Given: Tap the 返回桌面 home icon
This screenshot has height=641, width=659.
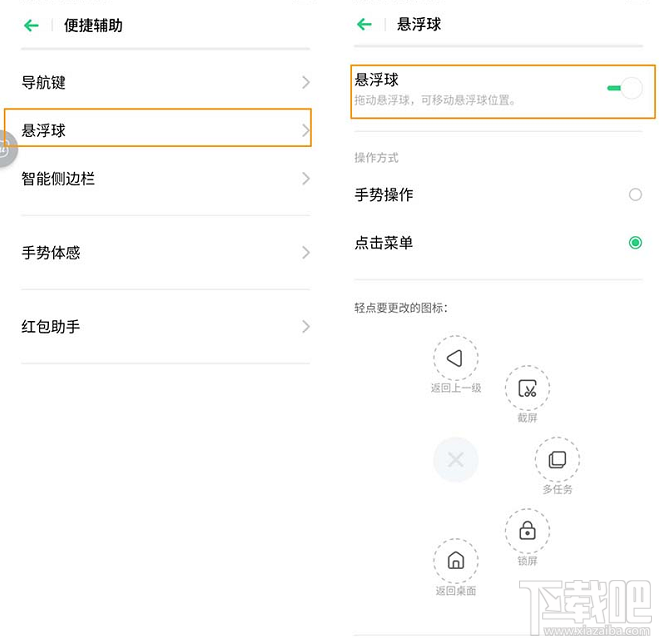Looking at the screenshot, I should click(456, 560).
